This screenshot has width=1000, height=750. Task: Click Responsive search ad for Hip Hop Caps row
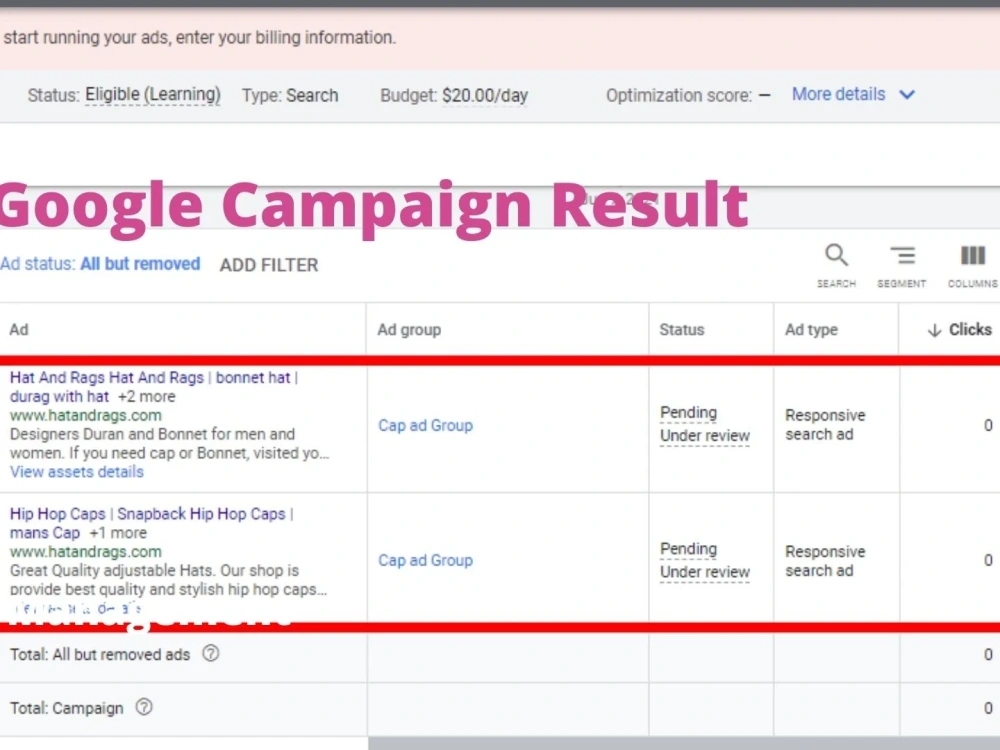coord(825,561)
